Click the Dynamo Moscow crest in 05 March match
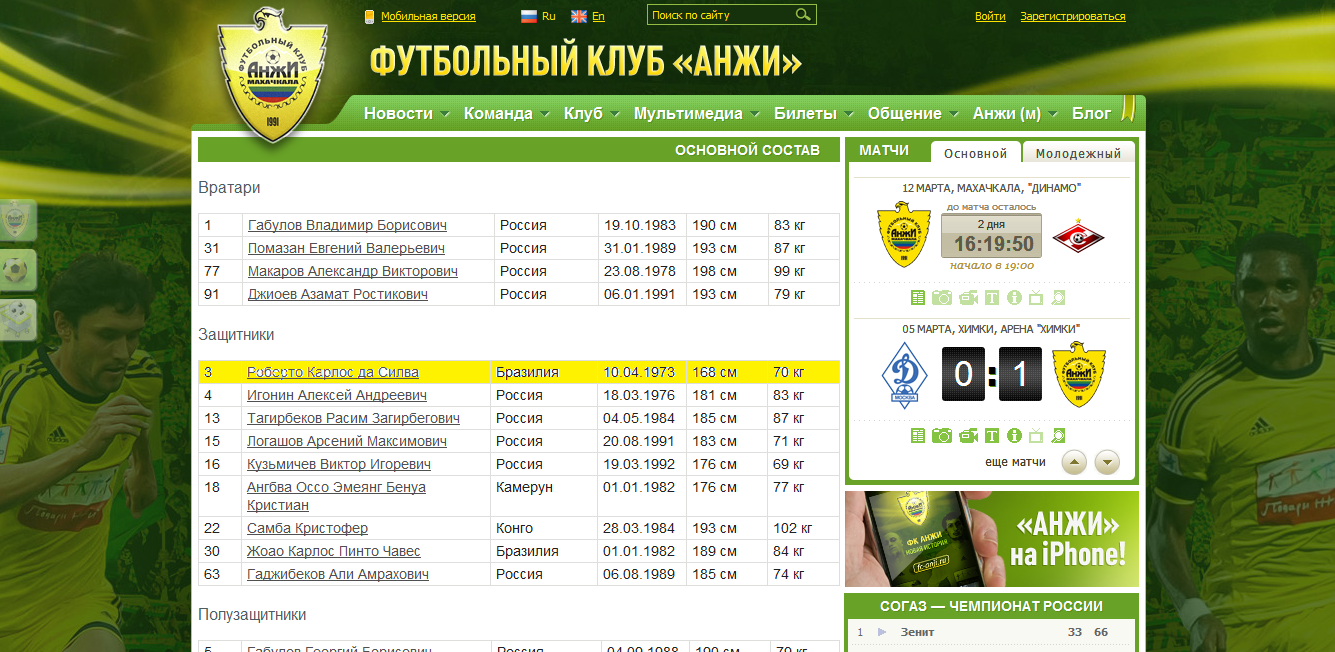 [x=905, y=375]
